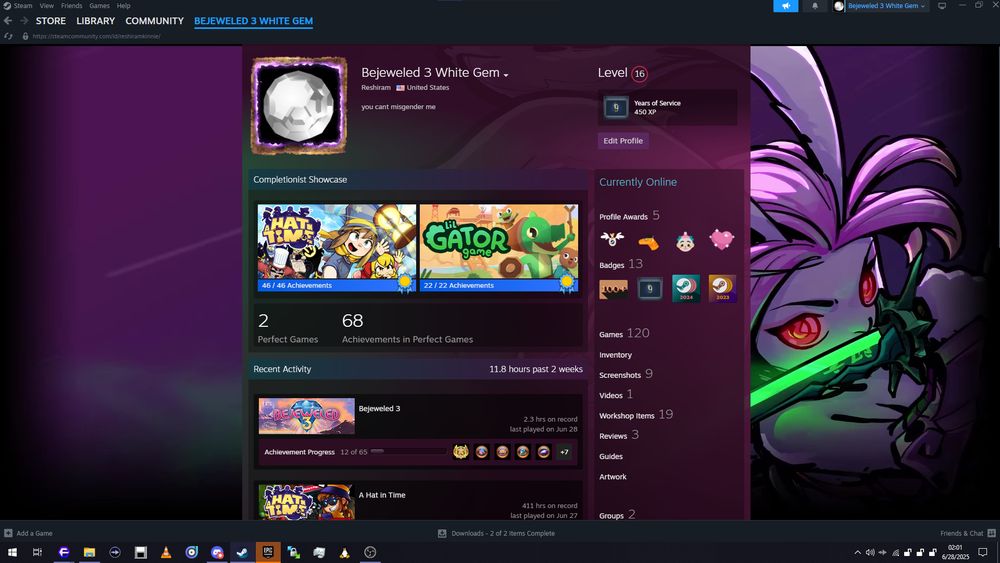Click the Perfect Games count
Screen dimensions: 1000x563
pos(263,320)
